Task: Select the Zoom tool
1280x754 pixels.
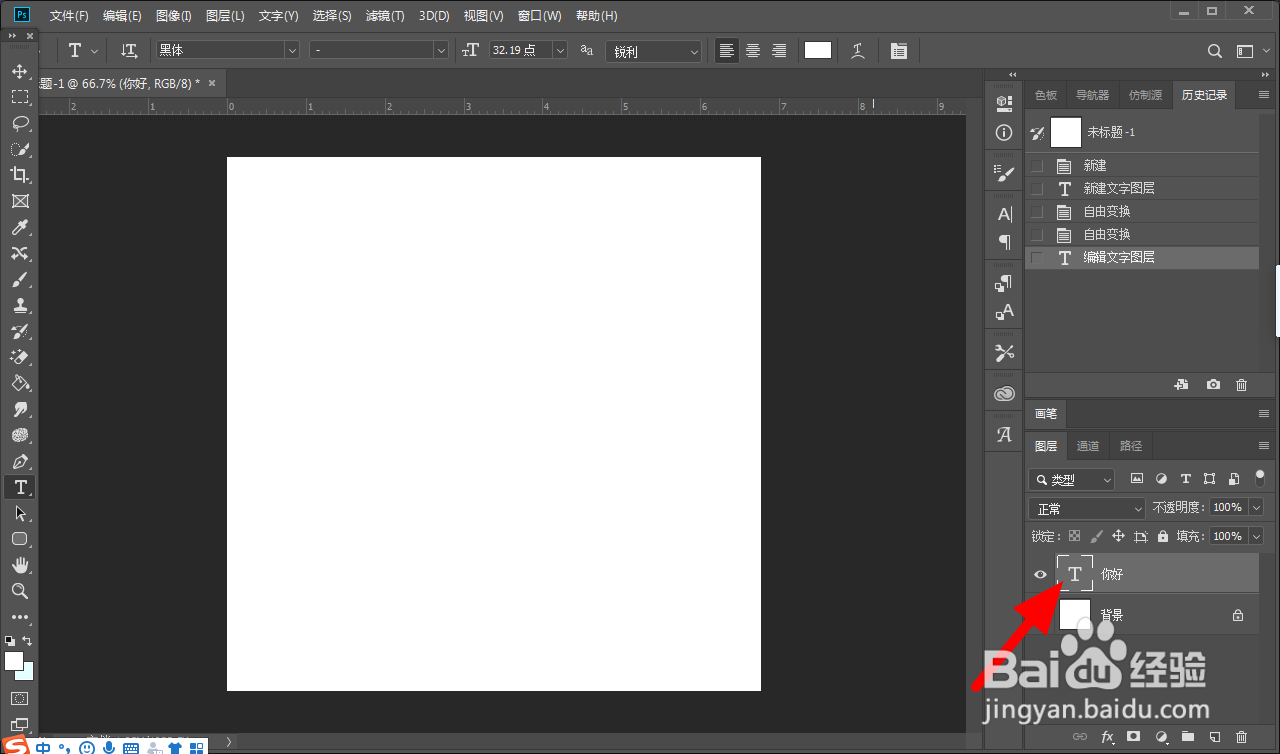Action: (19, 591)
